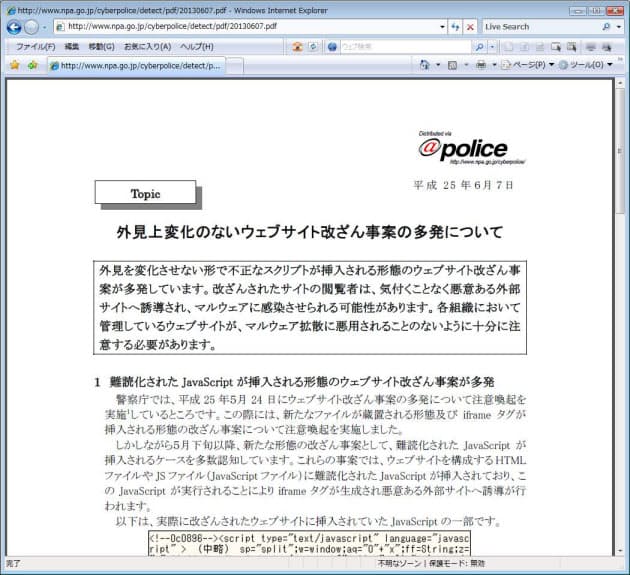The height and width of the screenshot is (575, 630).
Task: Select the npa.go.jp cyberpolice tab
Action: click(x=136, y=66)
